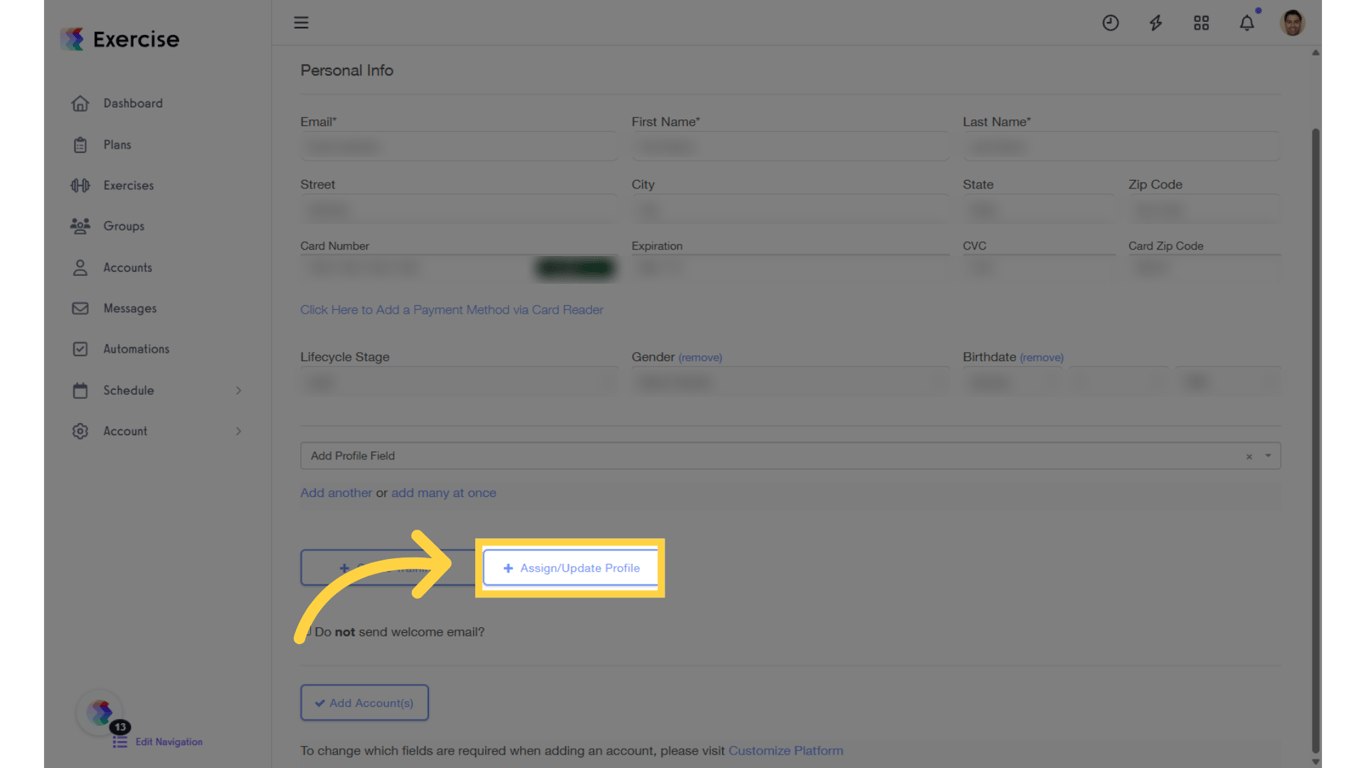Open the Dashboard from the sidebar
This screenshot has width=1366, height=768.
point(80,103)
